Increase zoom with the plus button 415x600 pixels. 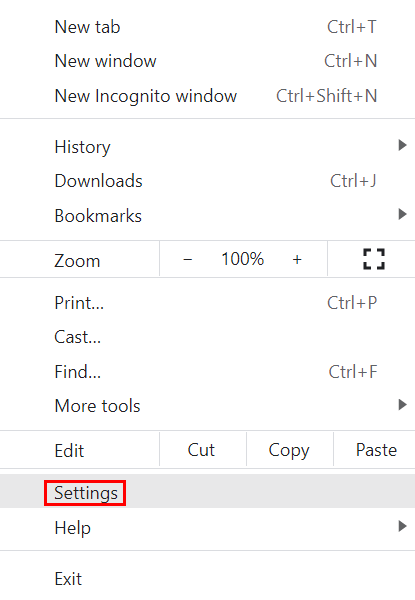297,259
